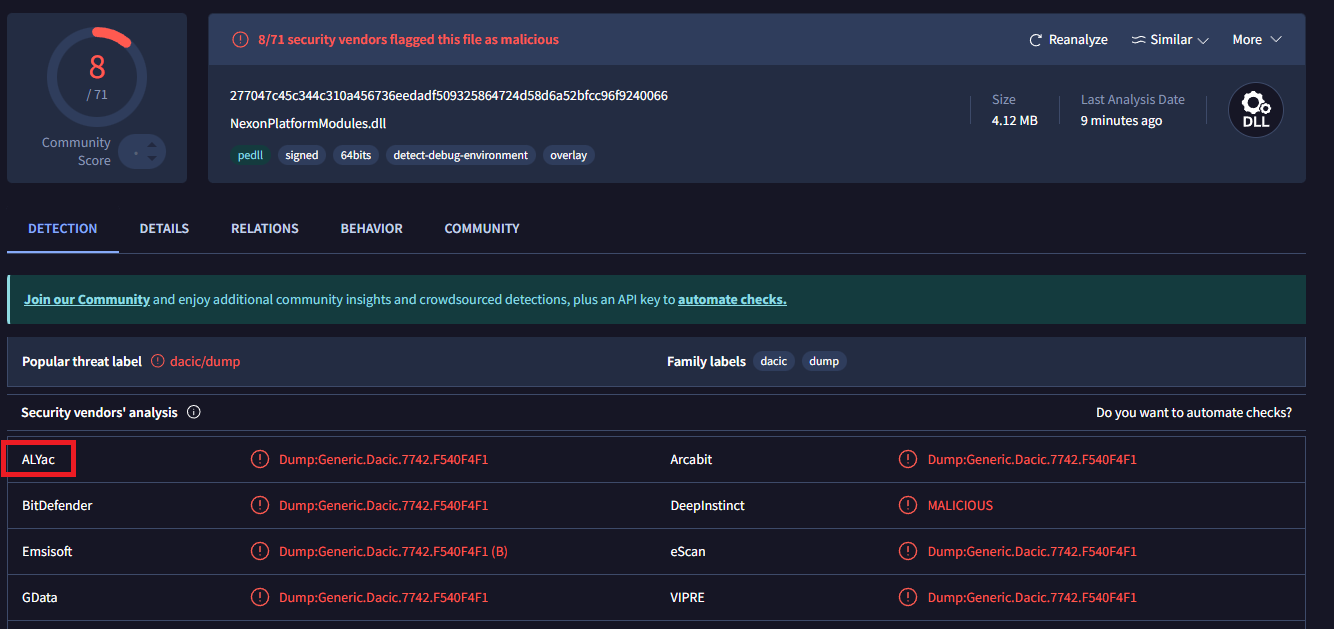Open the More dropdown menu
1334x629 pixels.
[1256, 40]
